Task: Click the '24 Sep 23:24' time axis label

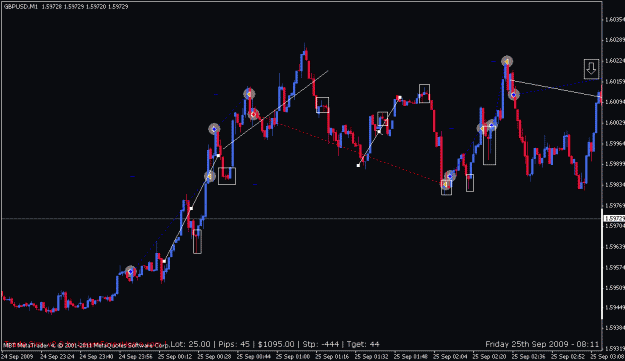Action: tap(57, 356)
